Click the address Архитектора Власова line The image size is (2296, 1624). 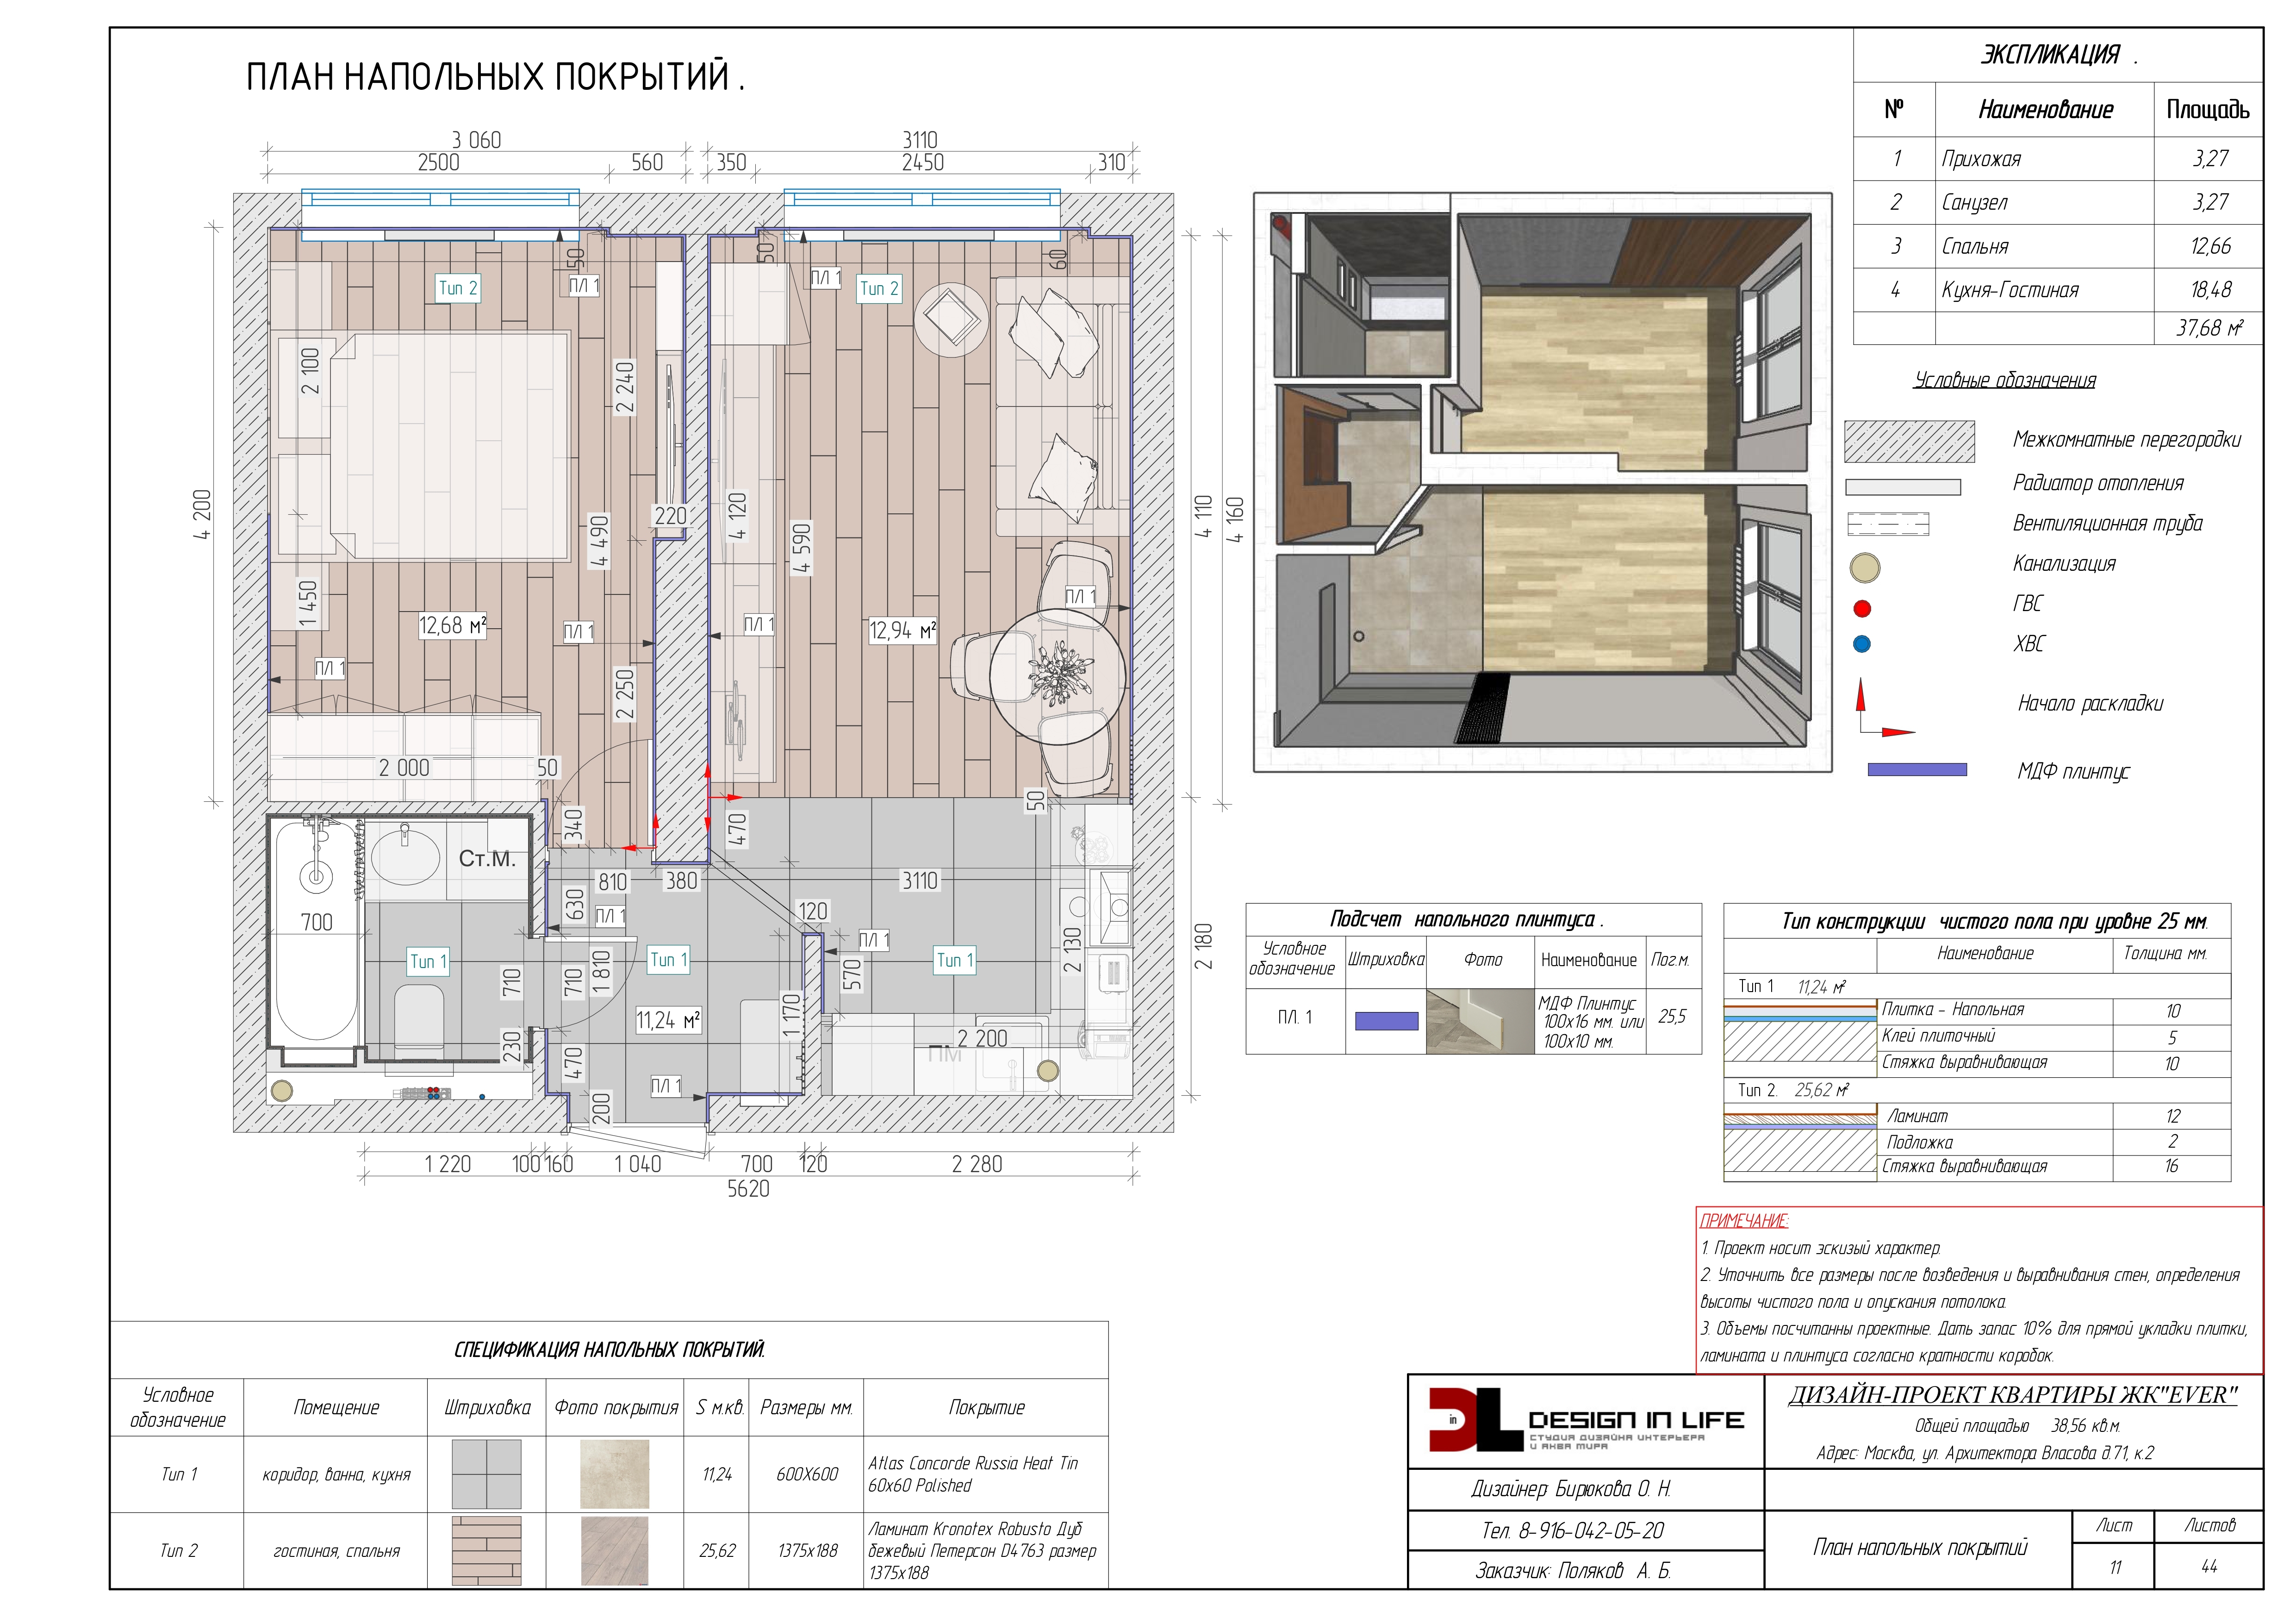[1985, 1453]
